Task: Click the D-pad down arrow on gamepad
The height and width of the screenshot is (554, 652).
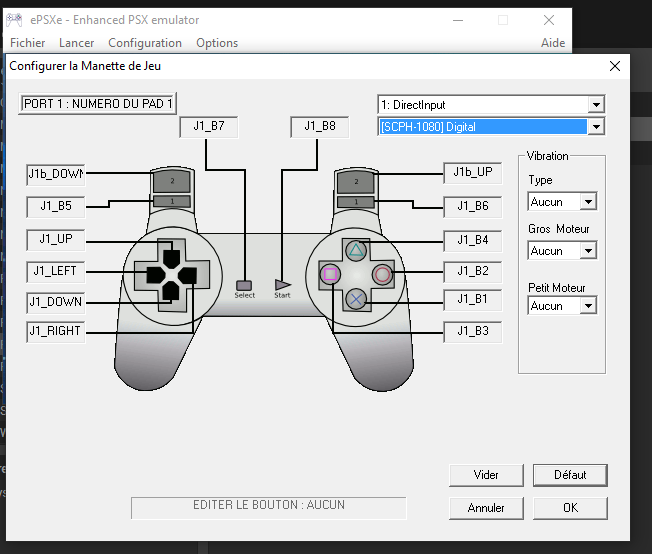Action: [171, 291]
